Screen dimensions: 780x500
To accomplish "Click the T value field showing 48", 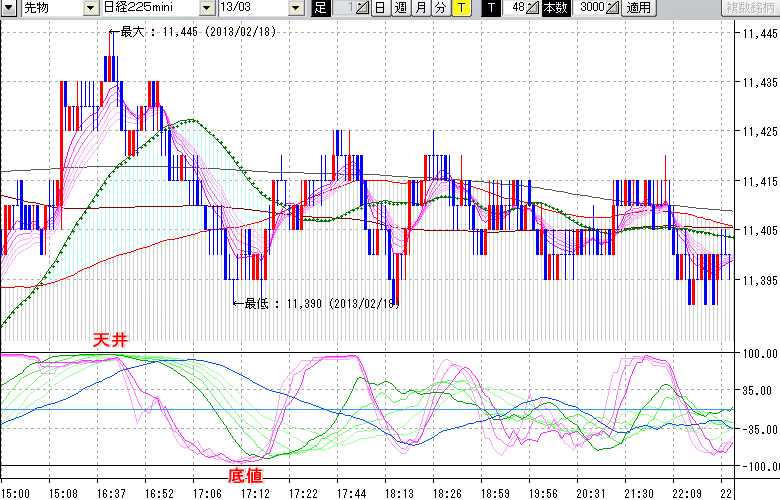I will [x=515, y=8].
